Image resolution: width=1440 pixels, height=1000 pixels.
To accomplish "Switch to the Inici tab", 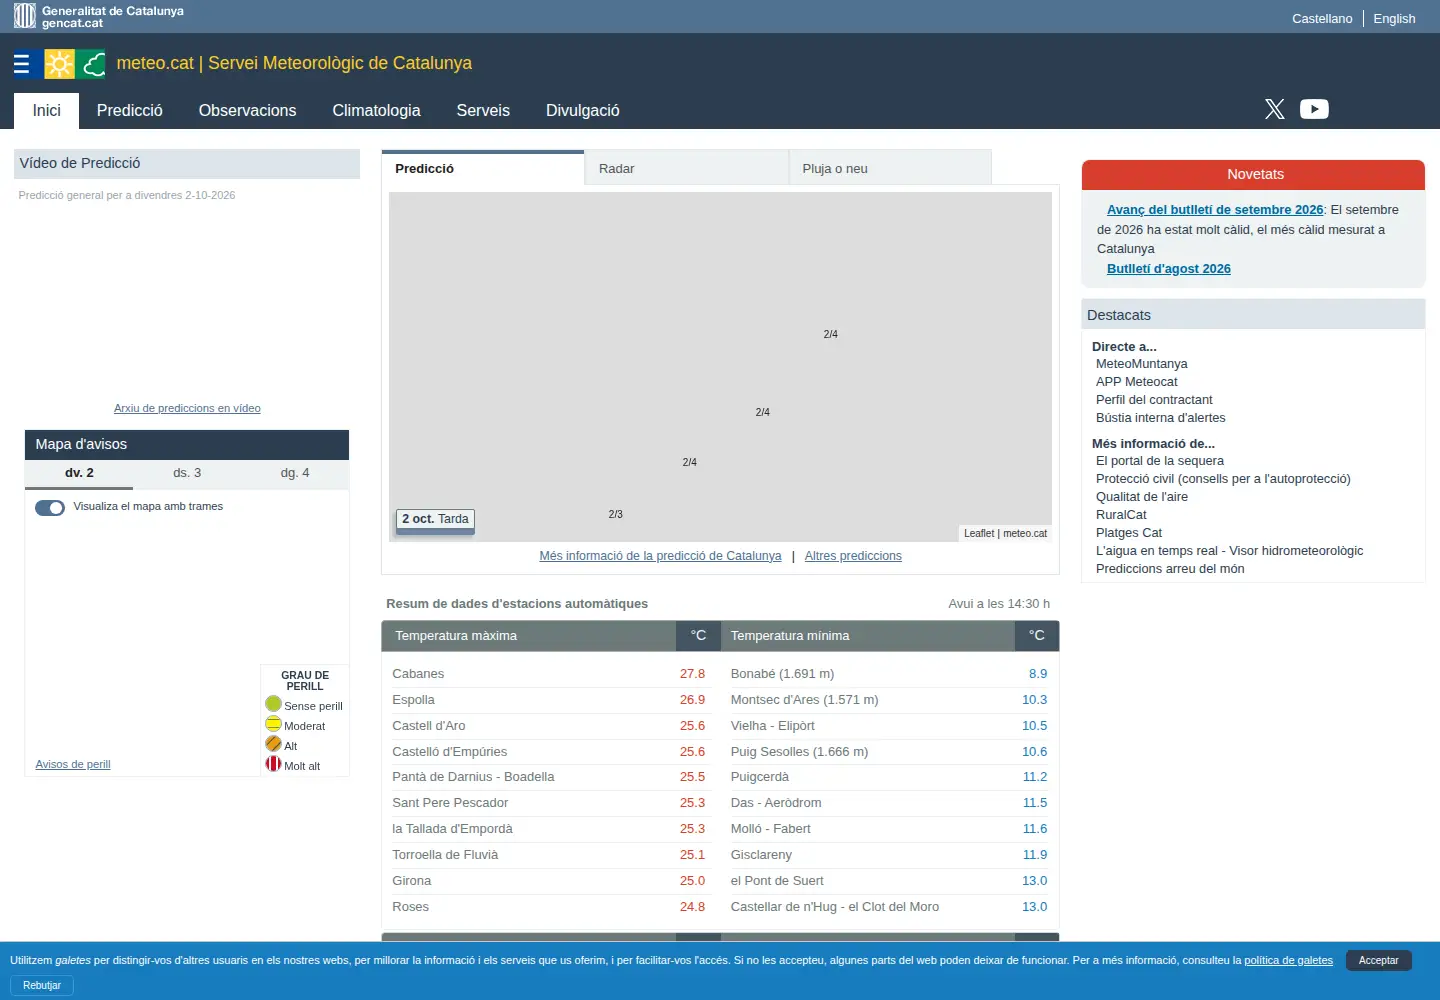I will click(47, 111).
